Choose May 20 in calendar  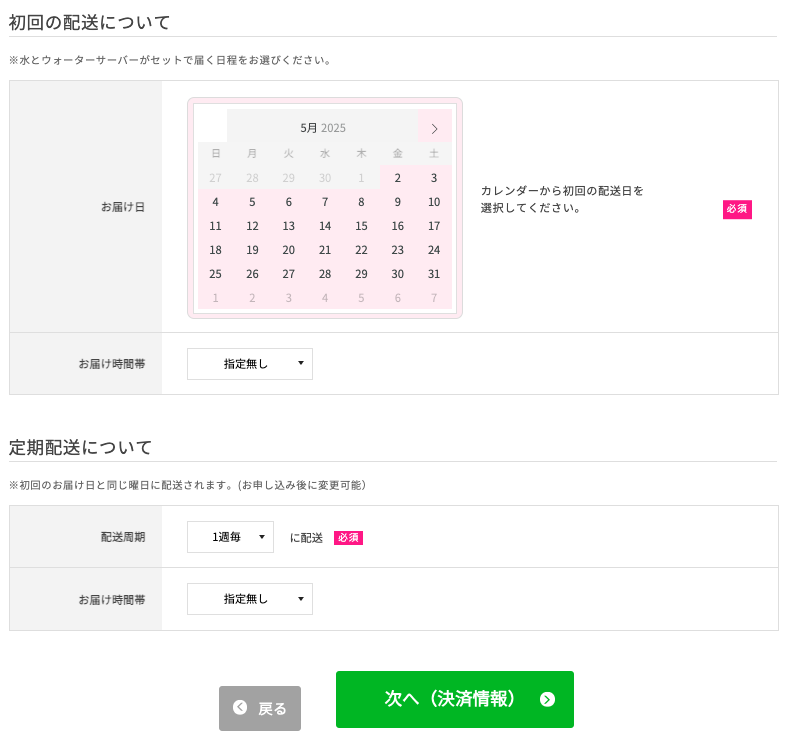coord(288,250)
